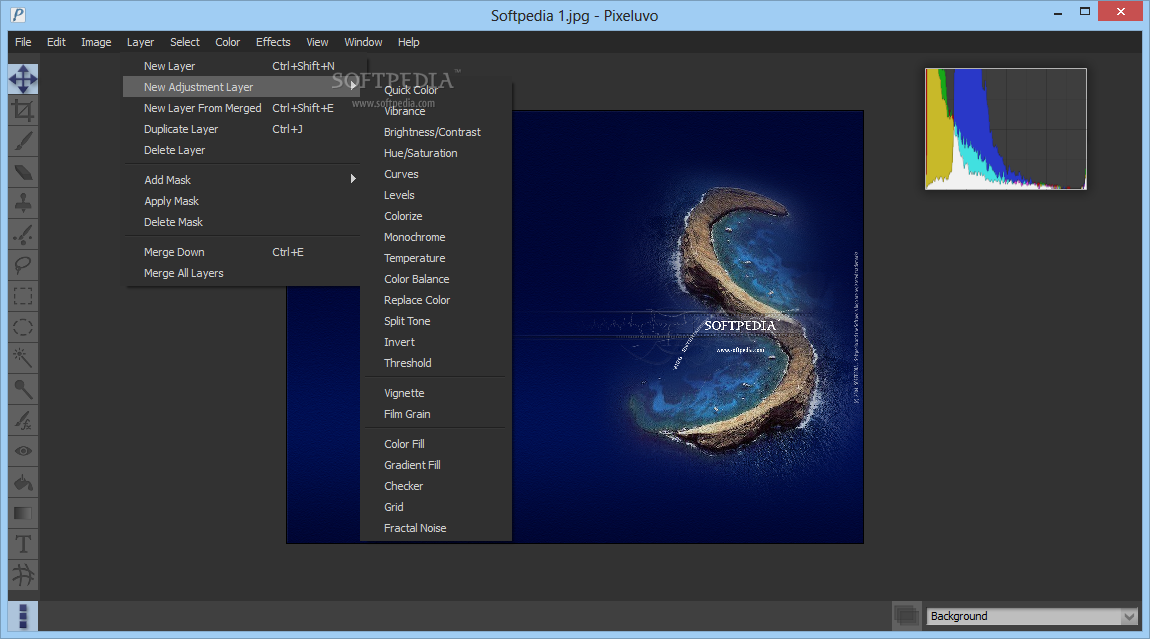Select the Gradient tool
This screenshot has width=1150, height=639.
[23, 513]
